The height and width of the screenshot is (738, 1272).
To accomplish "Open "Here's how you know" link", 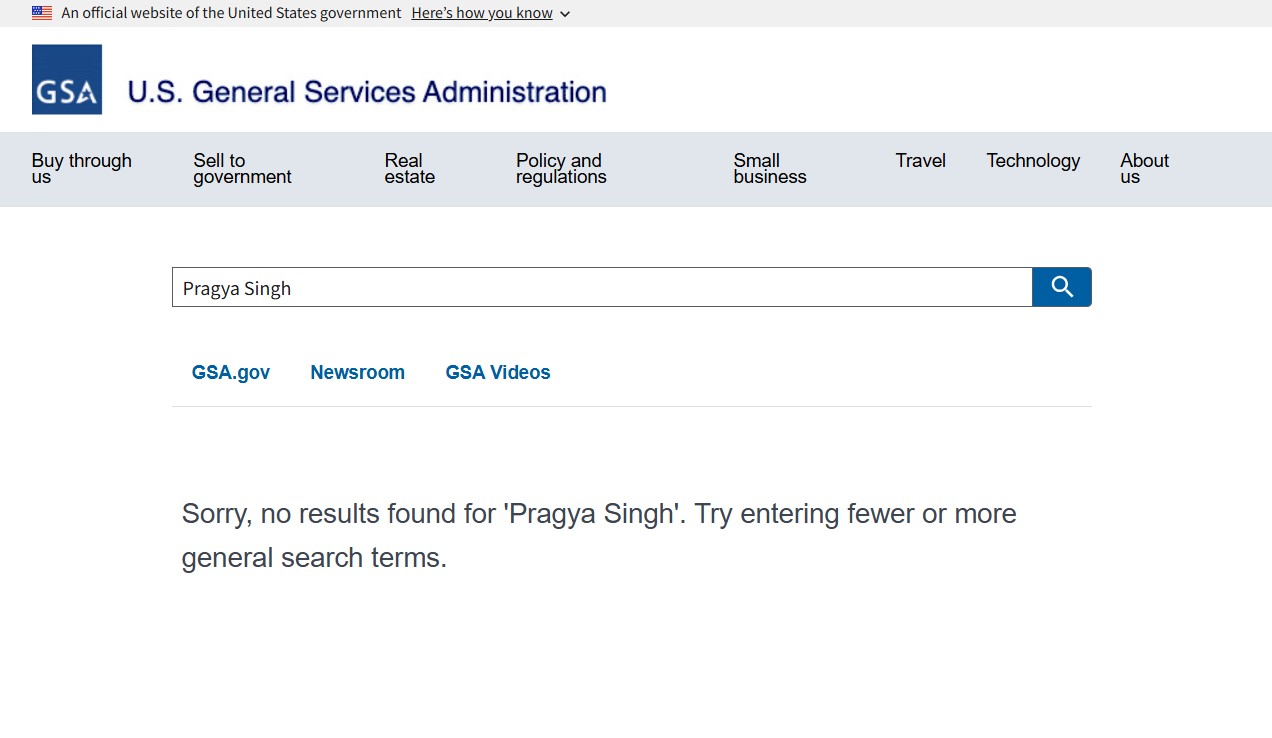I will coord(482,13).
